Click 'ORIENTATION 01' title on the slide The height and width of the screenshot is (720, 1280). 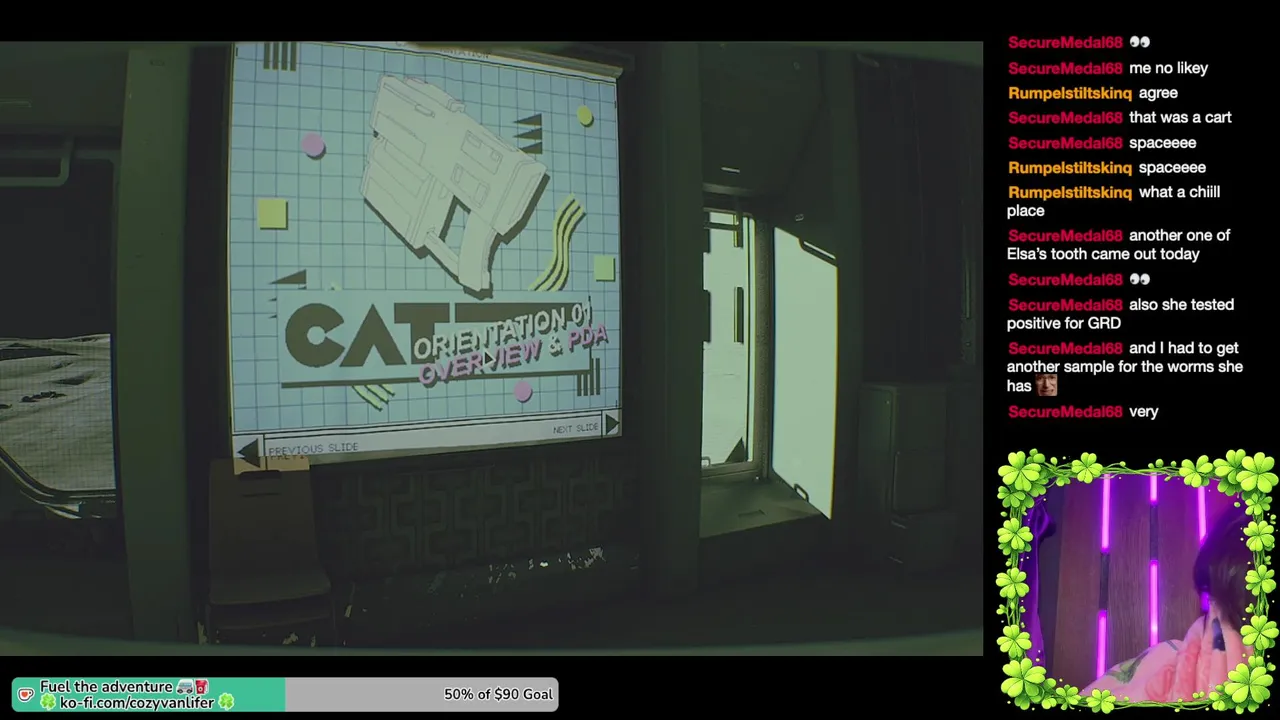(x=503, y=329)
